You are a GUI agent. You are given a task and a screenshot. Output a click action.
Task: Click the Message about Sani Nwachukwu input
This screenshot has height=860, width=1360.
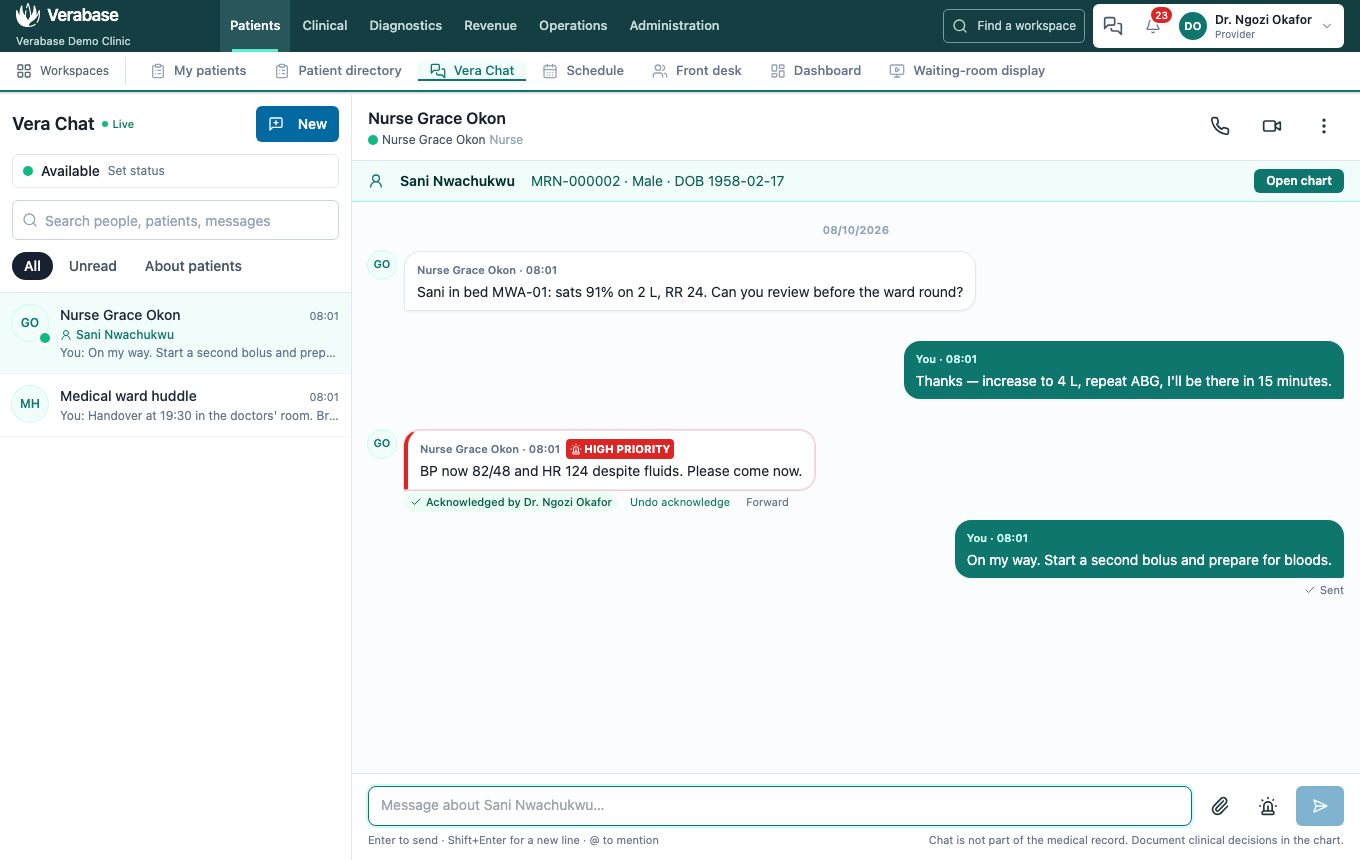pyautogui.click(x=780, y=806)
